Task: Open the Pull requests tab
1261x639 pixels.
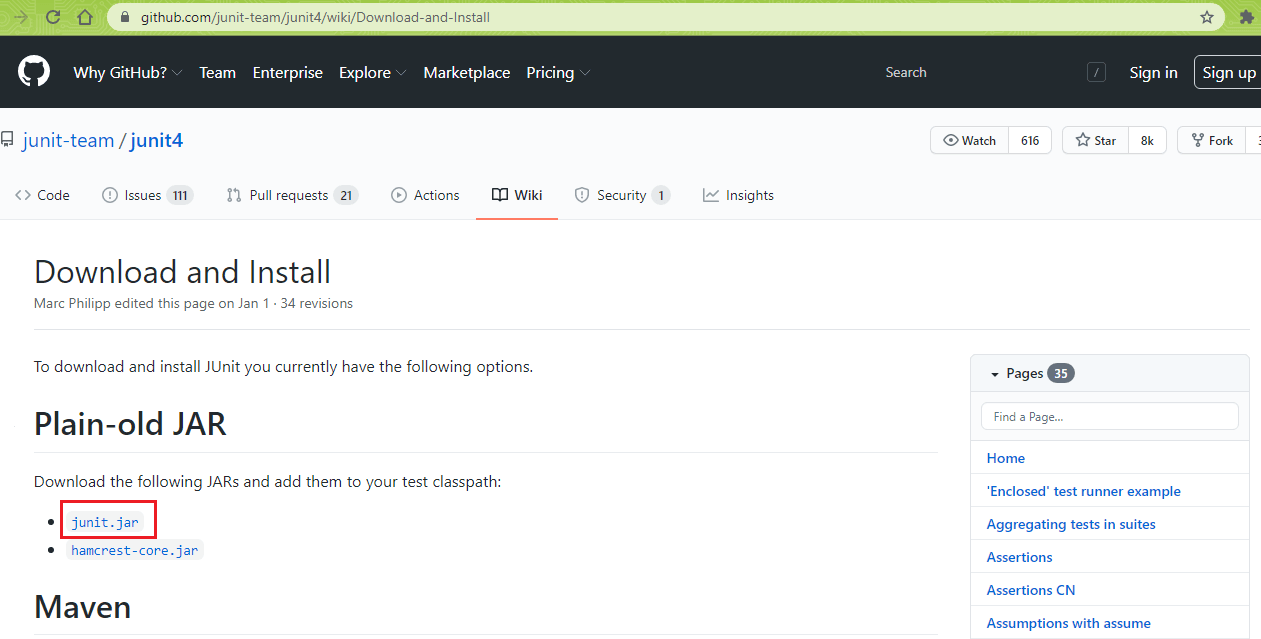Action: pos(291,195)
